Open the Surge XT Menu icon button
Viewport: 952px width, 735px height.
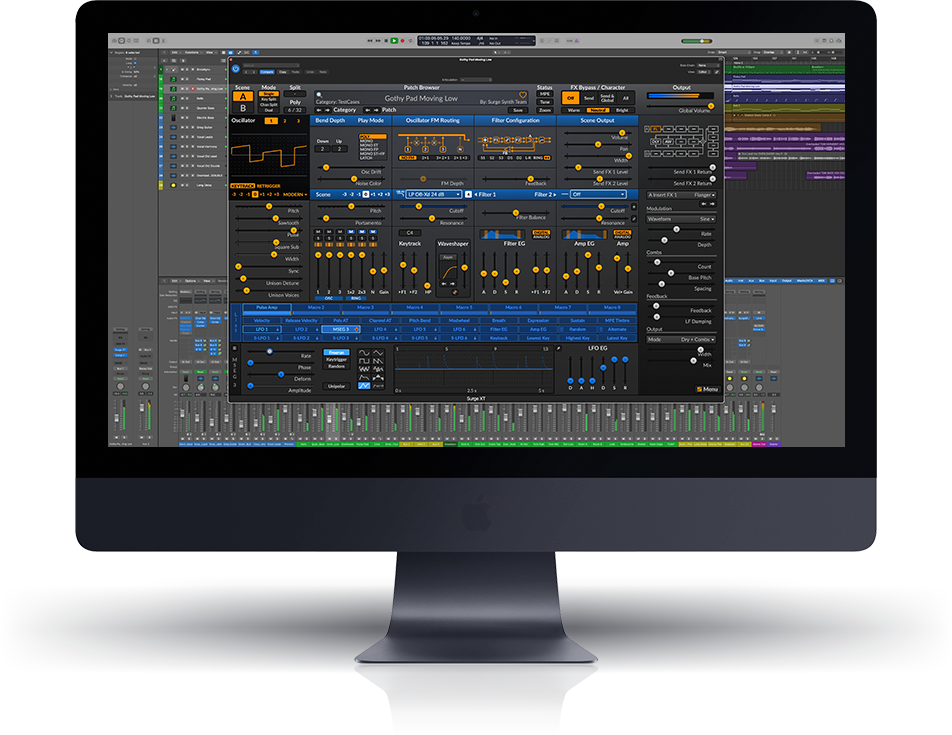[x=707, y=389]
